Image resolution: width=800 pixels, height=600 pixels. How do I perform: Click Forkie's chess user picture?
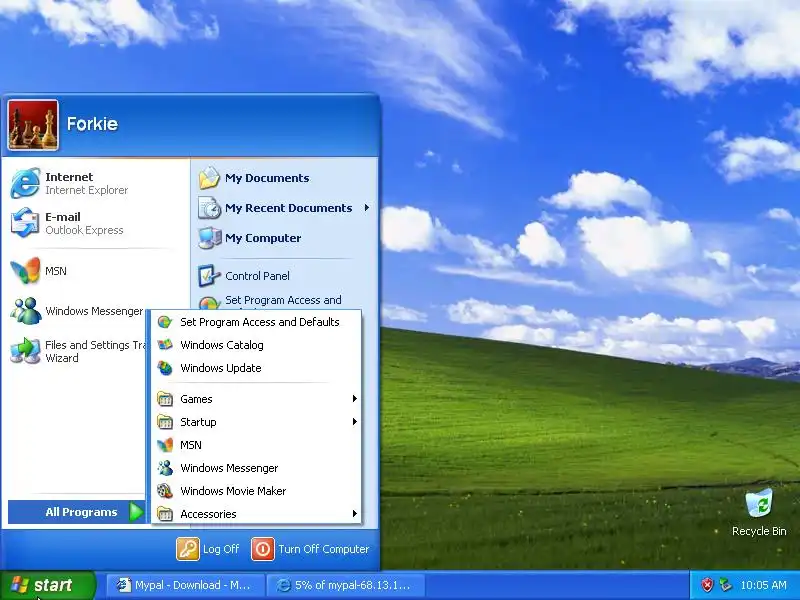point(33,125)
